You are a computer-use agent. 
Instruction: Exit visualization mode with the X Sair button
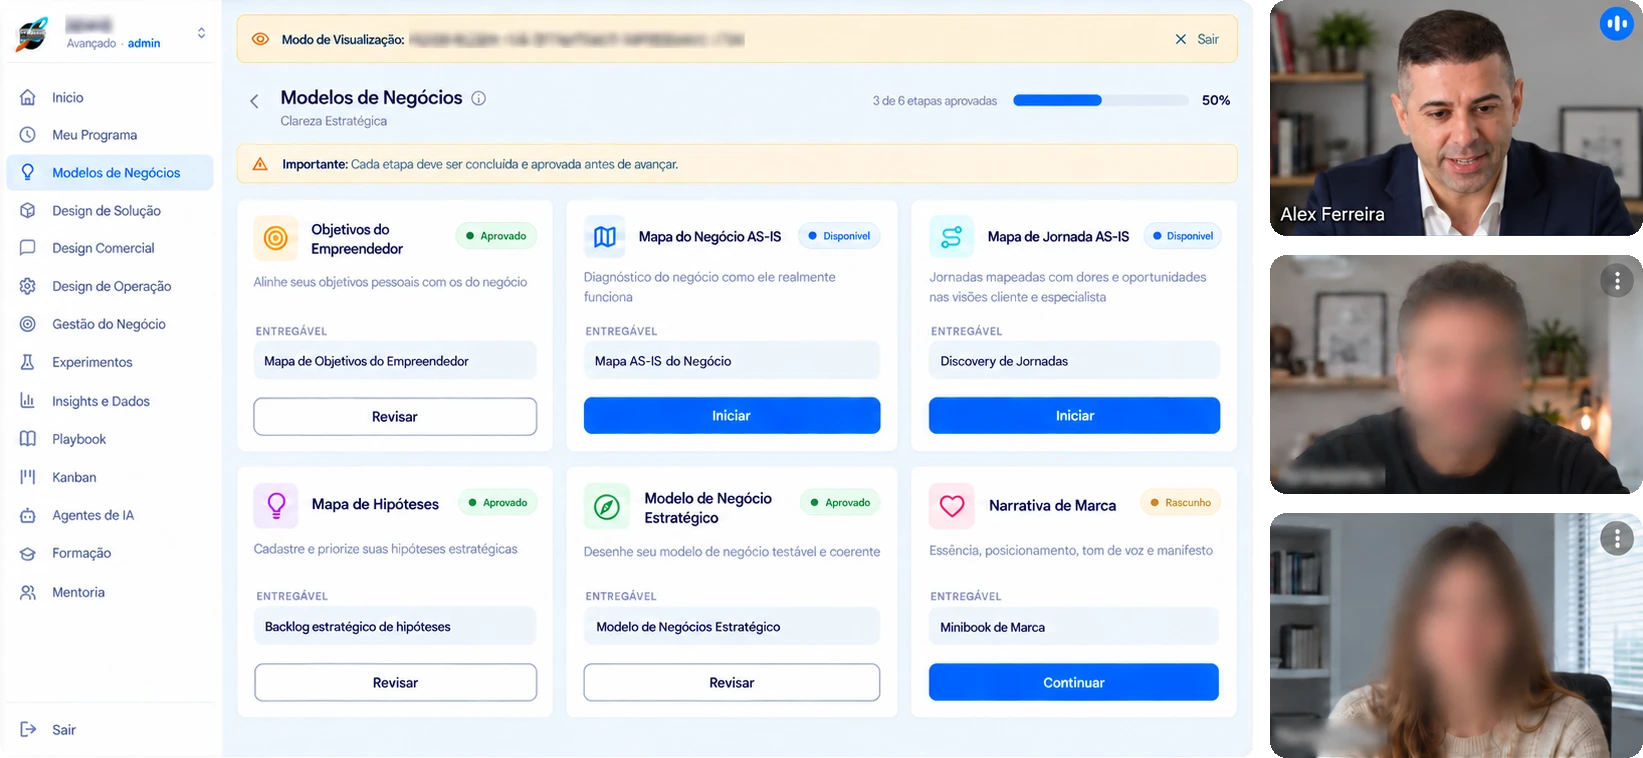[1197, 39]
